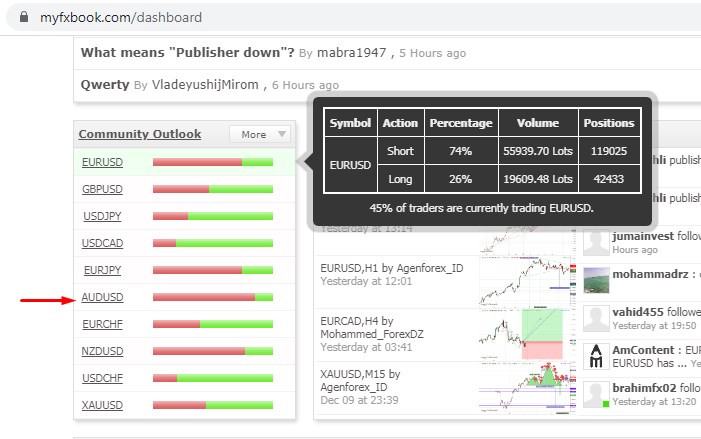The image size is (701, 439).
Task: Click the EURUSD short/long sentiment bar
Action: [x=213, y=162]
